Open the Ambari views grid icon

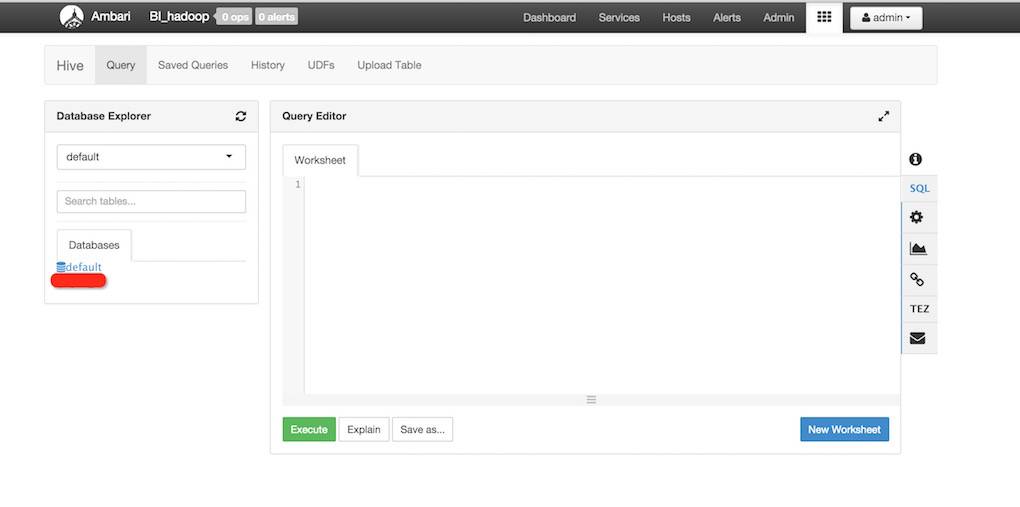point(824,17)
